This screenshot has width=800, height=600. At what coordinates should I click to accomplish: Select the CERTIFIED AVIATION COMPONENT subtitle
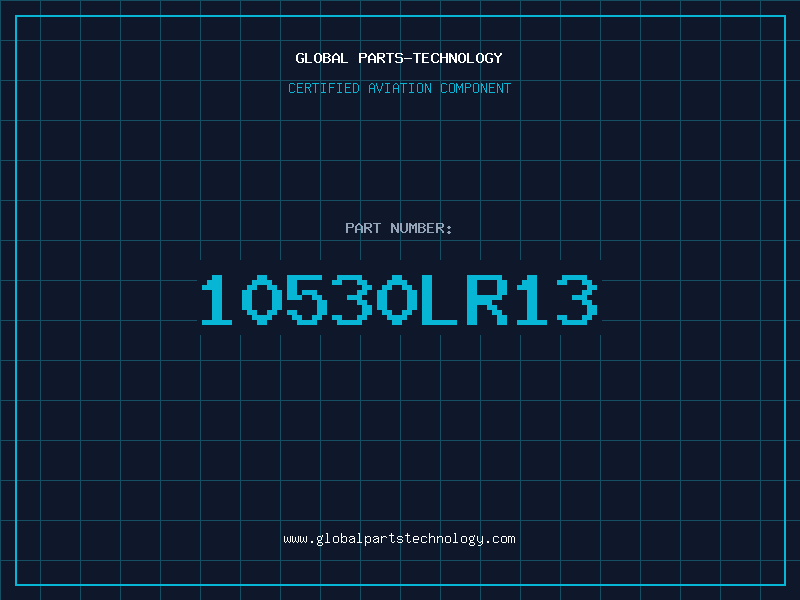pos(399,88)
